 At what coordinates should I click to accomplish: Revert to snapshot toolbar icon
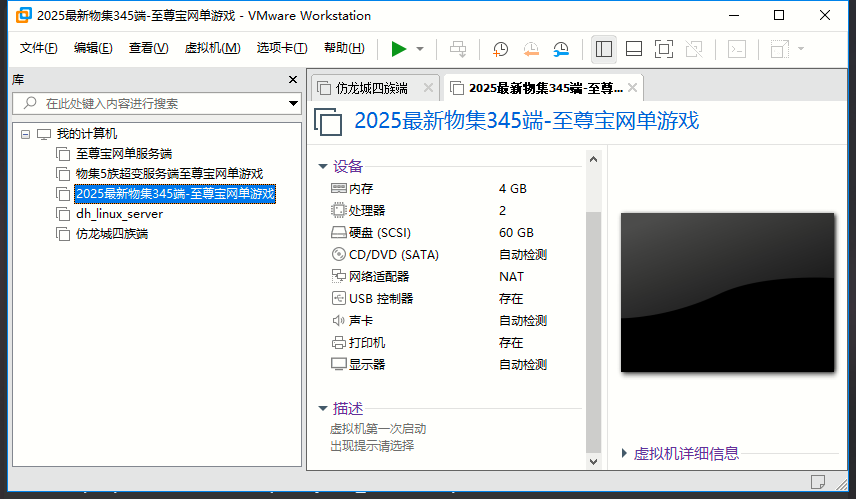531,49
